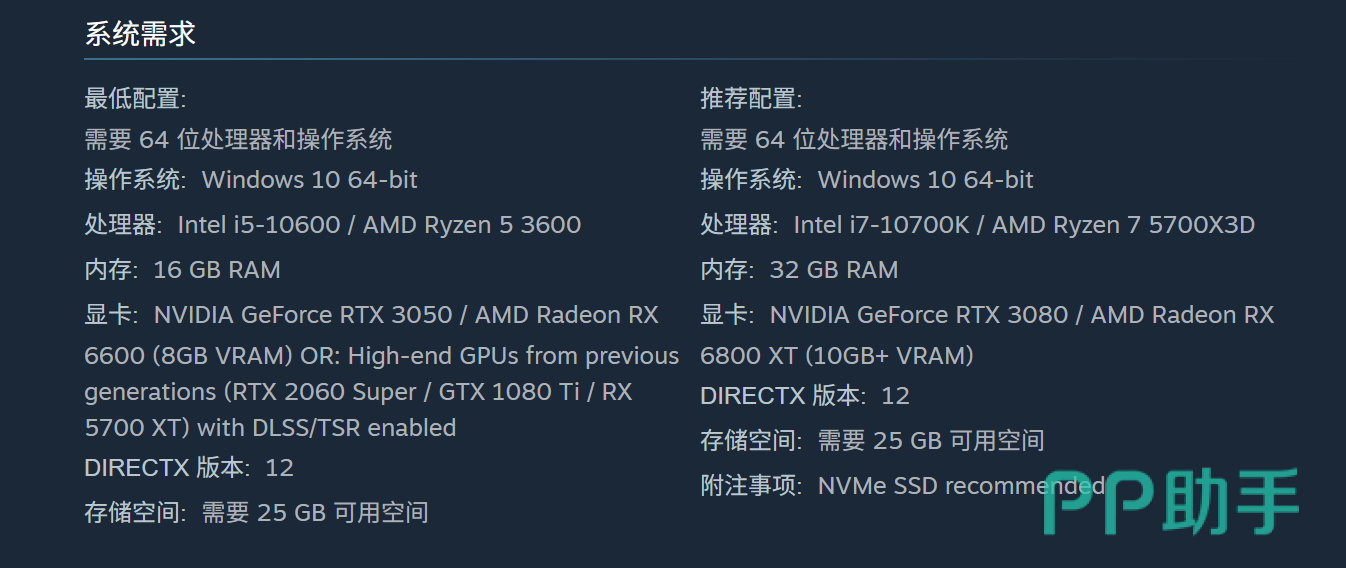Select the 16 GB RAM memory line
The height and width of the screenshot is (568, 1346).
pyautogui.click(x=182, y=270)
